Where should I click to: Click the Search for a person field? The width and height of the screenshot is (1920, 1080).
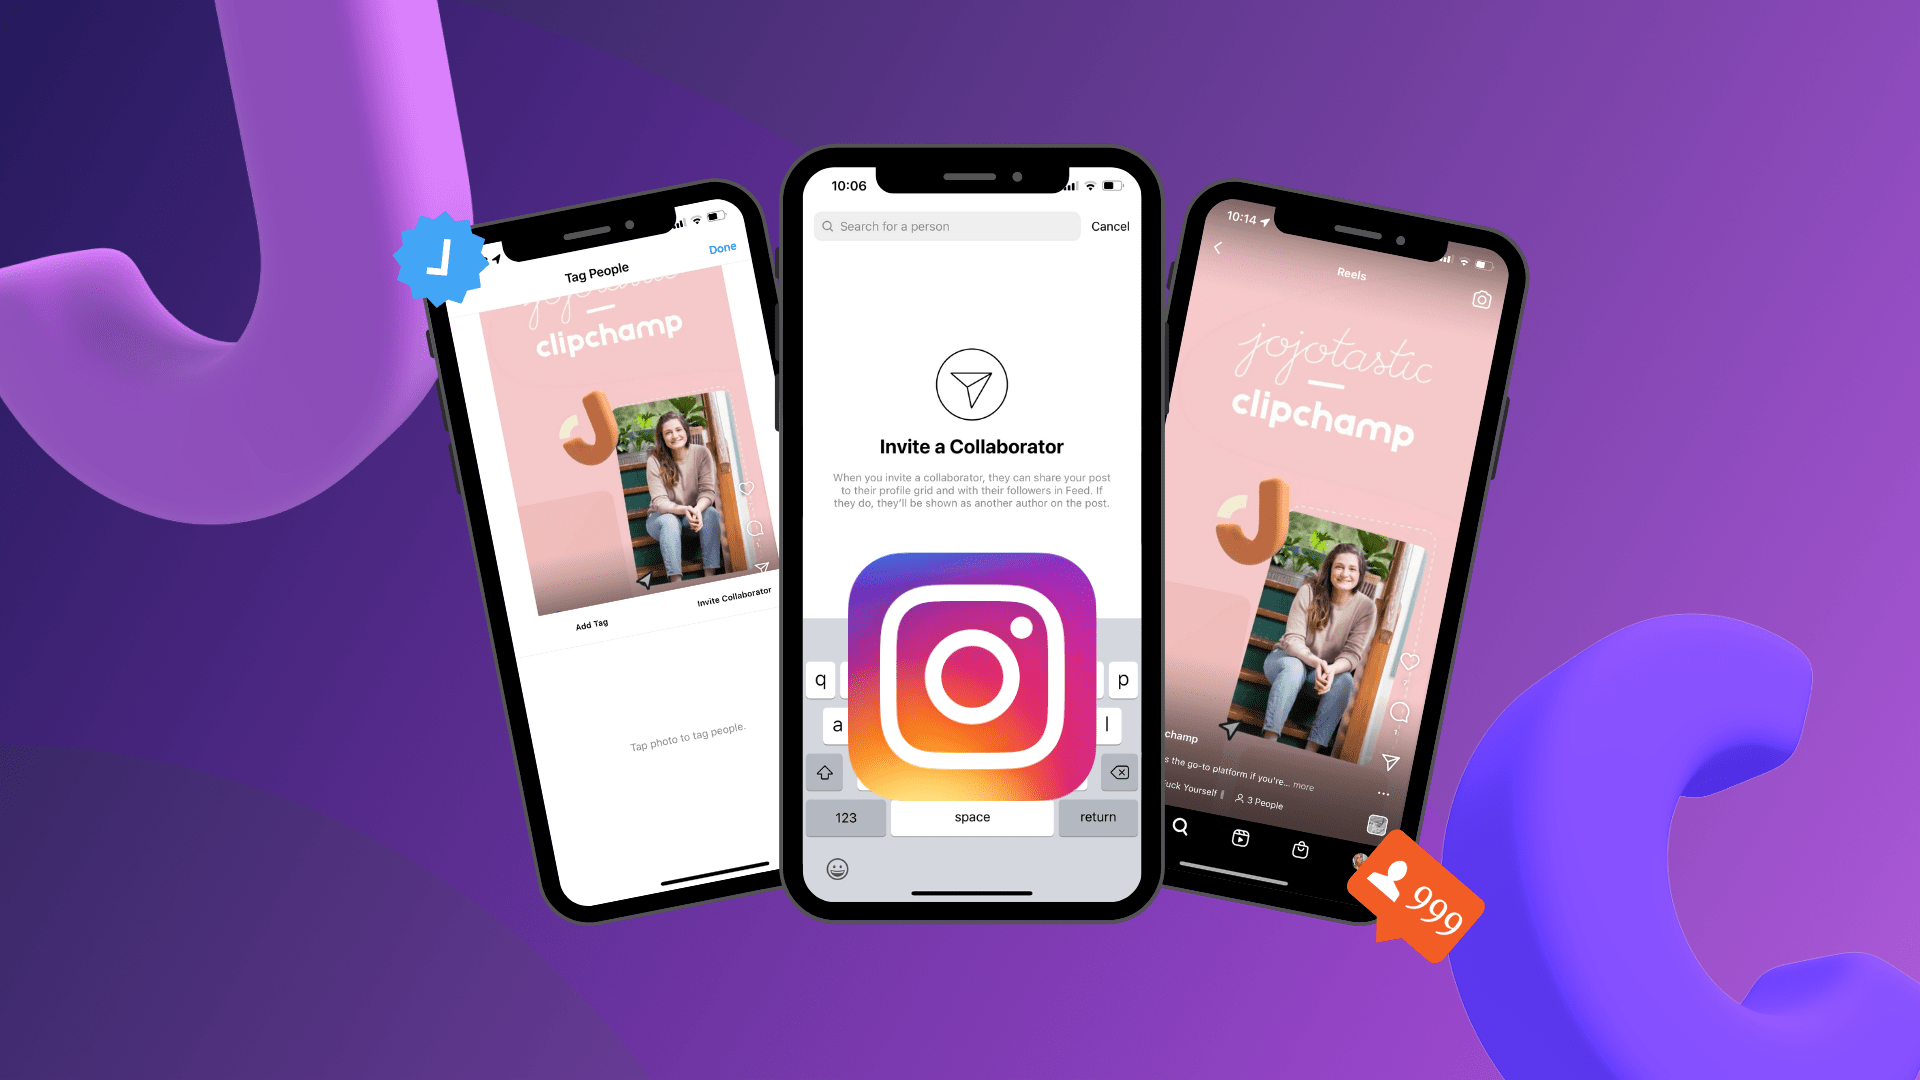[x=947, y=225]
